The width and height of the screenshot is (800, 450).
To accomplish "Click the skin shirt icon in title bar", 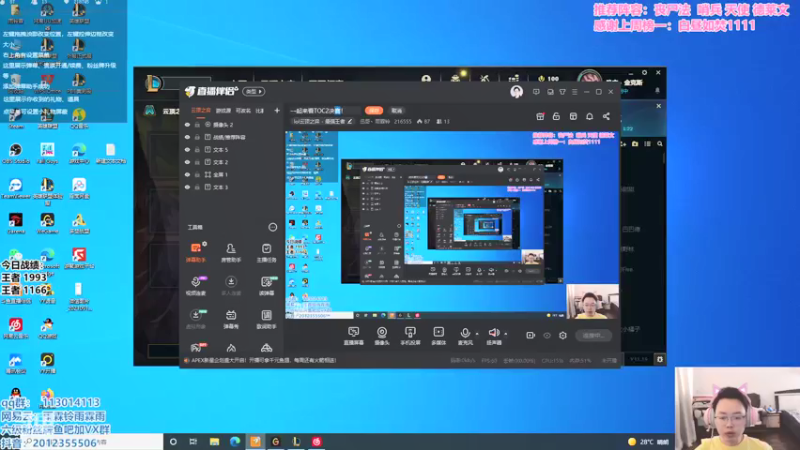I will 562,92.
